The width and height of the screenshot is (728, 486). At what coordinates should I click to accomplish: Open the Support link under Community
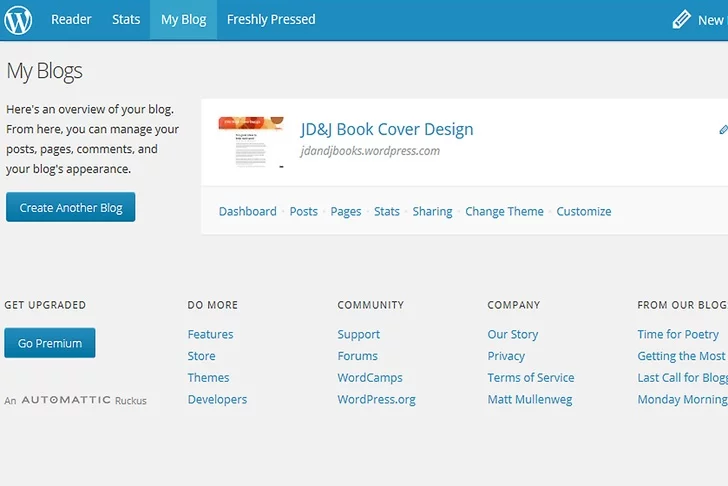click(x=358, y=334)
